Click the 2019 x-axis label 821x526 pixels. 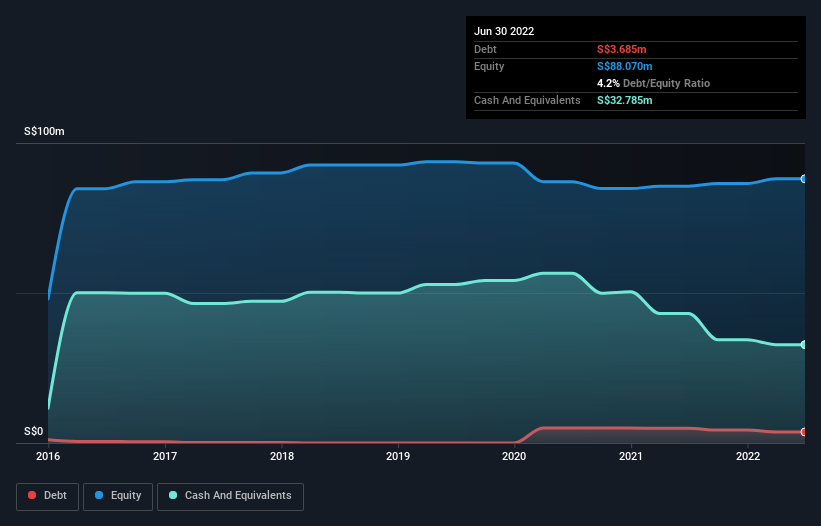click(398, 456)
